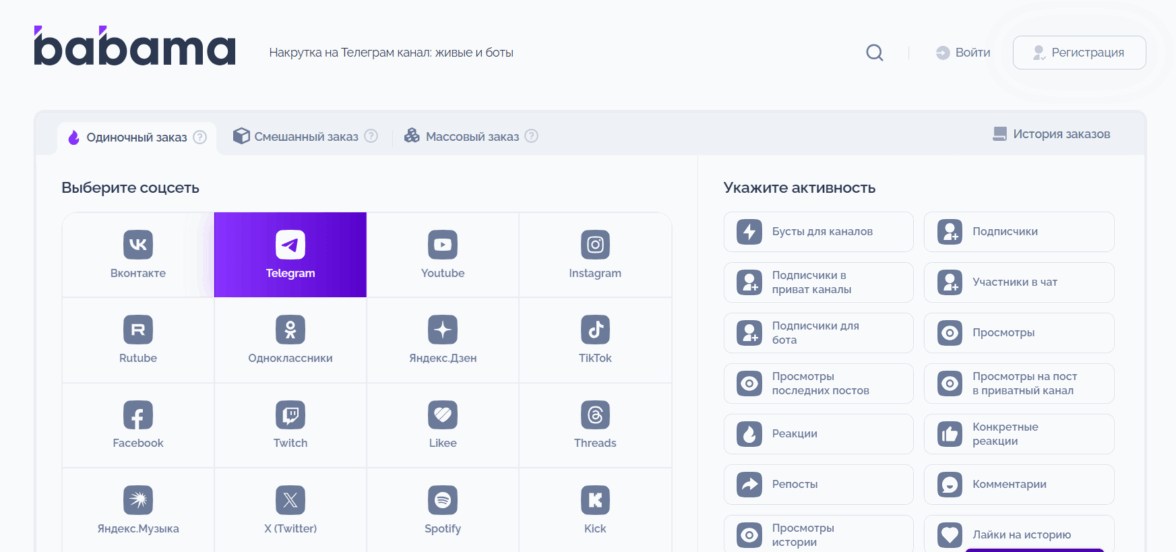
Task: Click the Укажите активность heading
Action: coord(800,188)
